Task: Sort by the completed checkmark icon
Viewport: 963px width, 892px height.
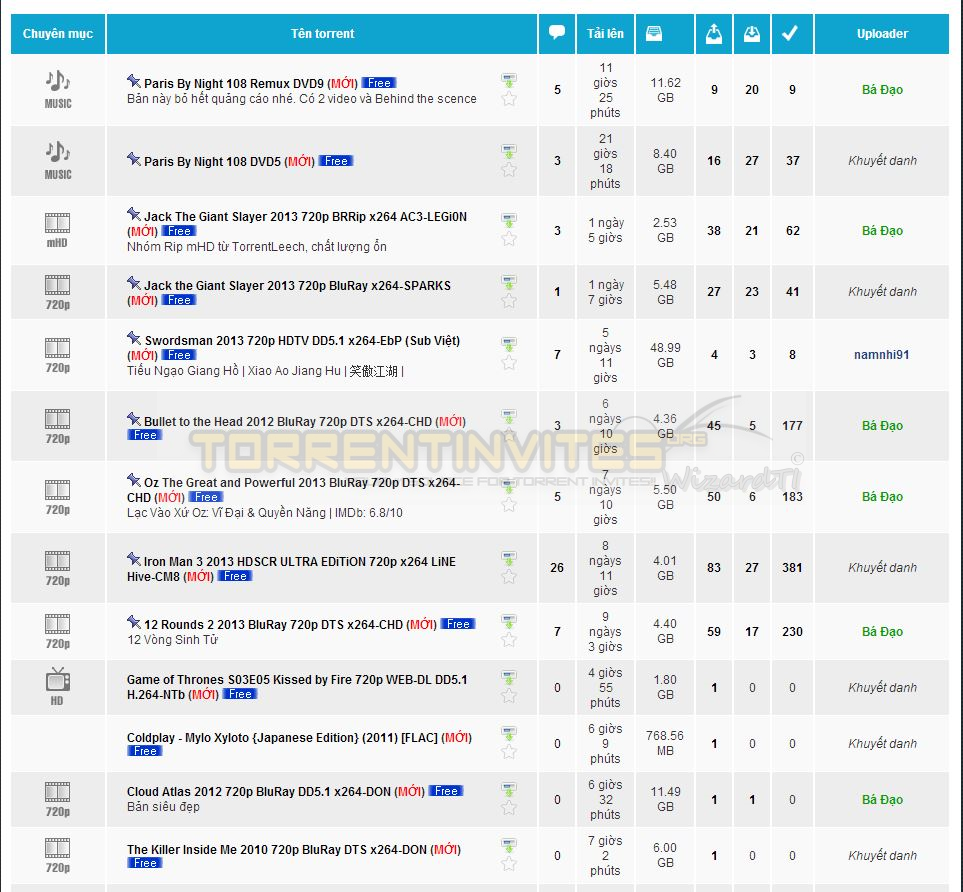Action: 790,33
